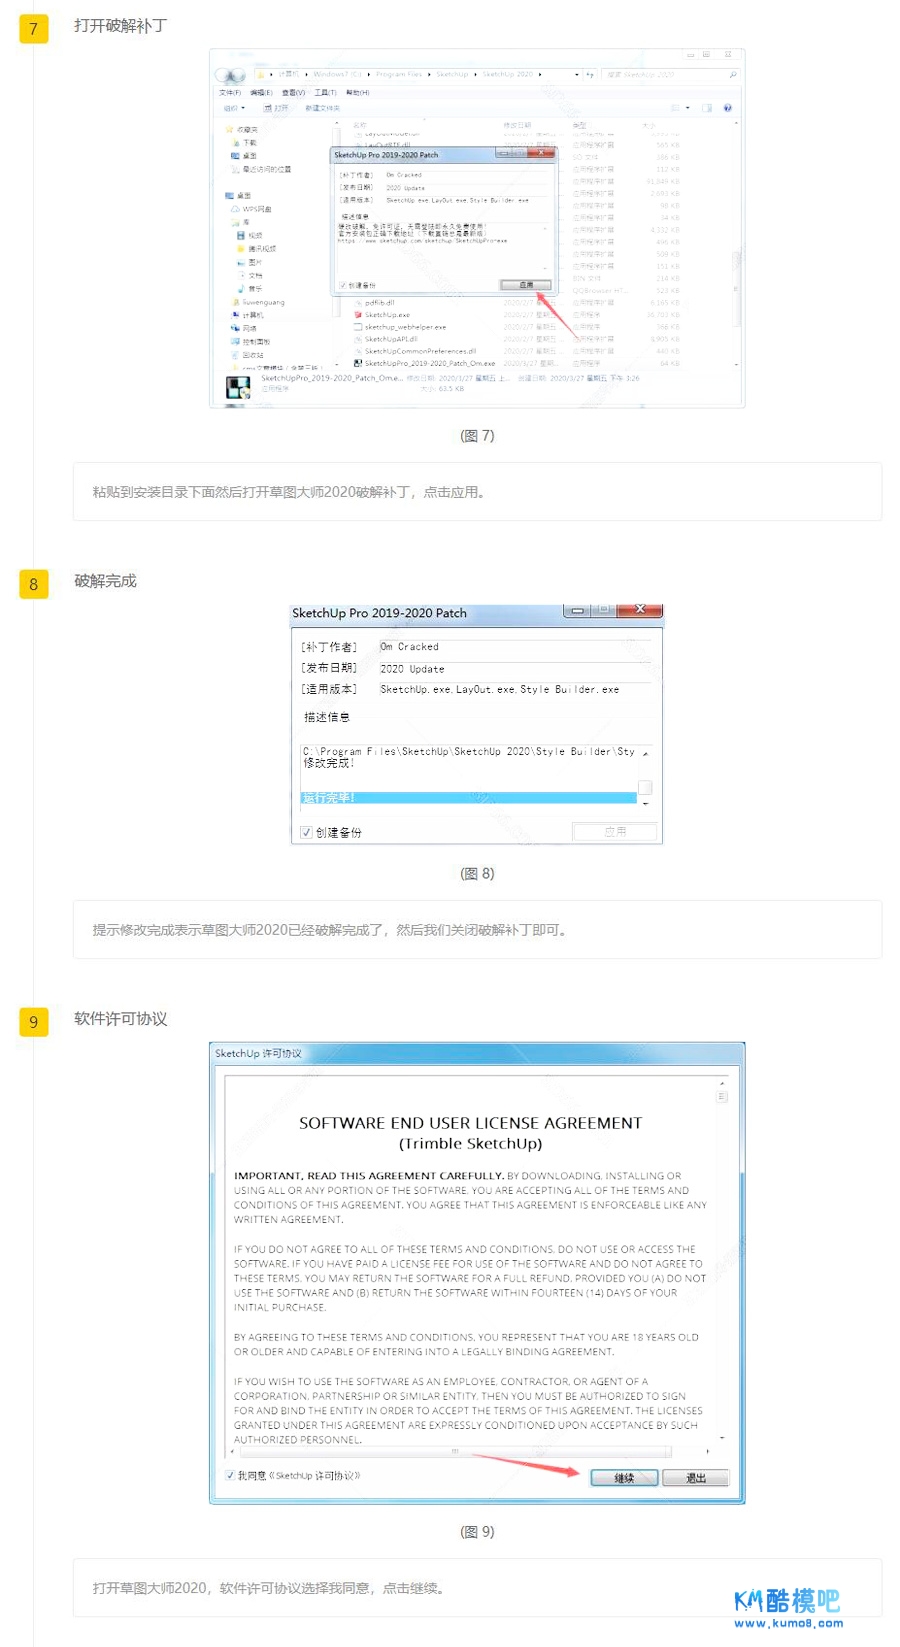Select 下载 in the Explorer sidebar
Screen dimensions: 900x1647
[244, 143]
